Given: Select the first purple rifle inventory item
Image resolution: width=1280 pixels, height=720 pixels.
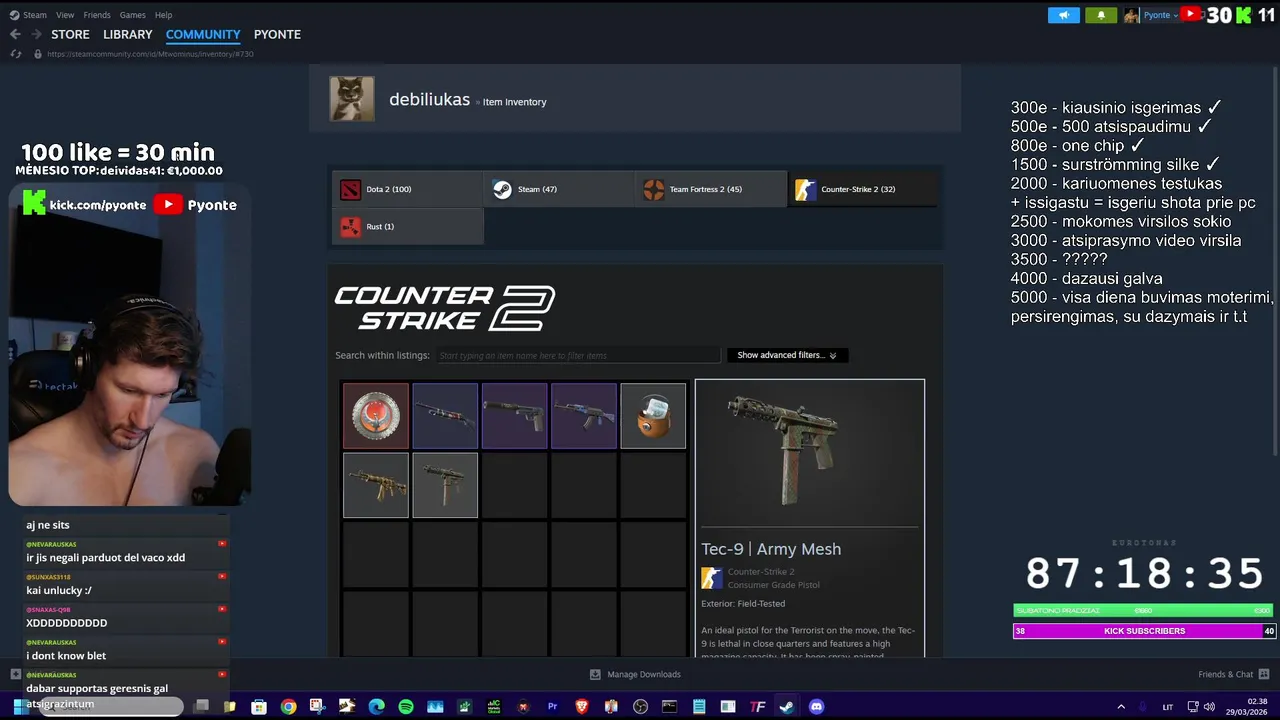Looking at the screenshot, I should point(445,416).
